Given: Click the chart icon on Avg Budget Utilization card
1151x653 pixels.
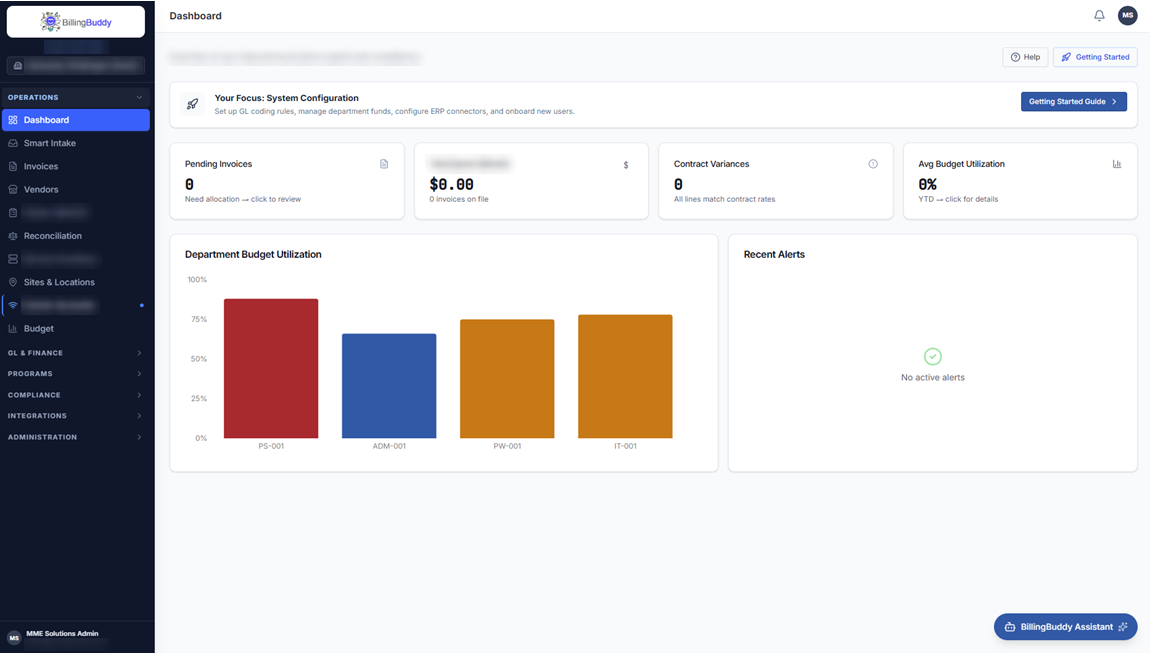Looking at the screenshot, I should 1116,164.
